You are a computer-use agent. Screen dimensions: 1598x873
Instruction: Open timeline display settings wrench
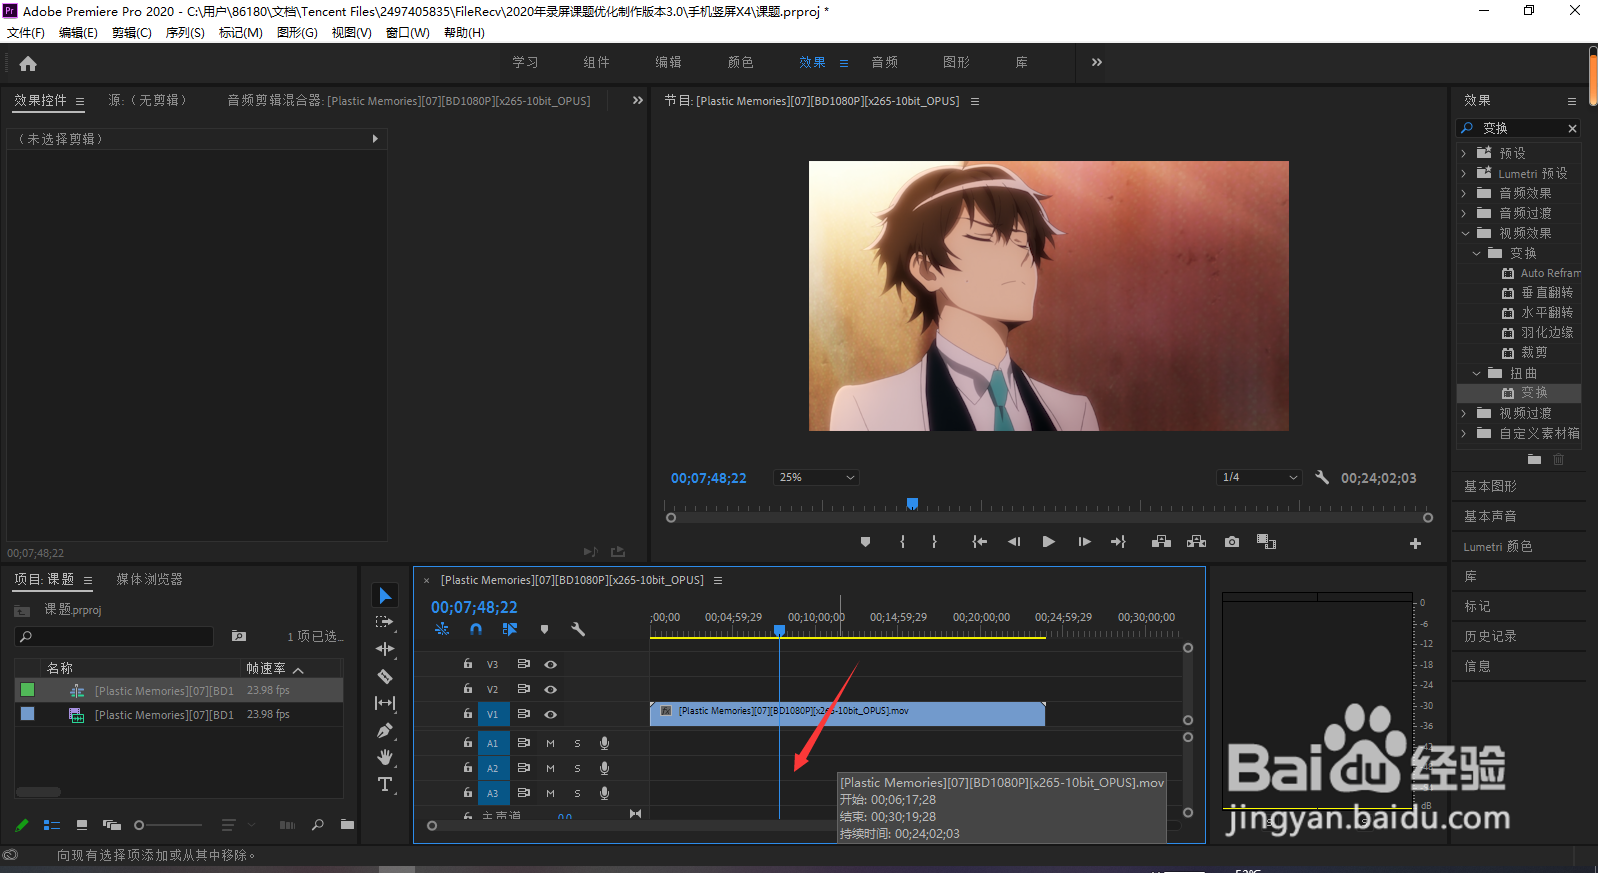point(578,629)
